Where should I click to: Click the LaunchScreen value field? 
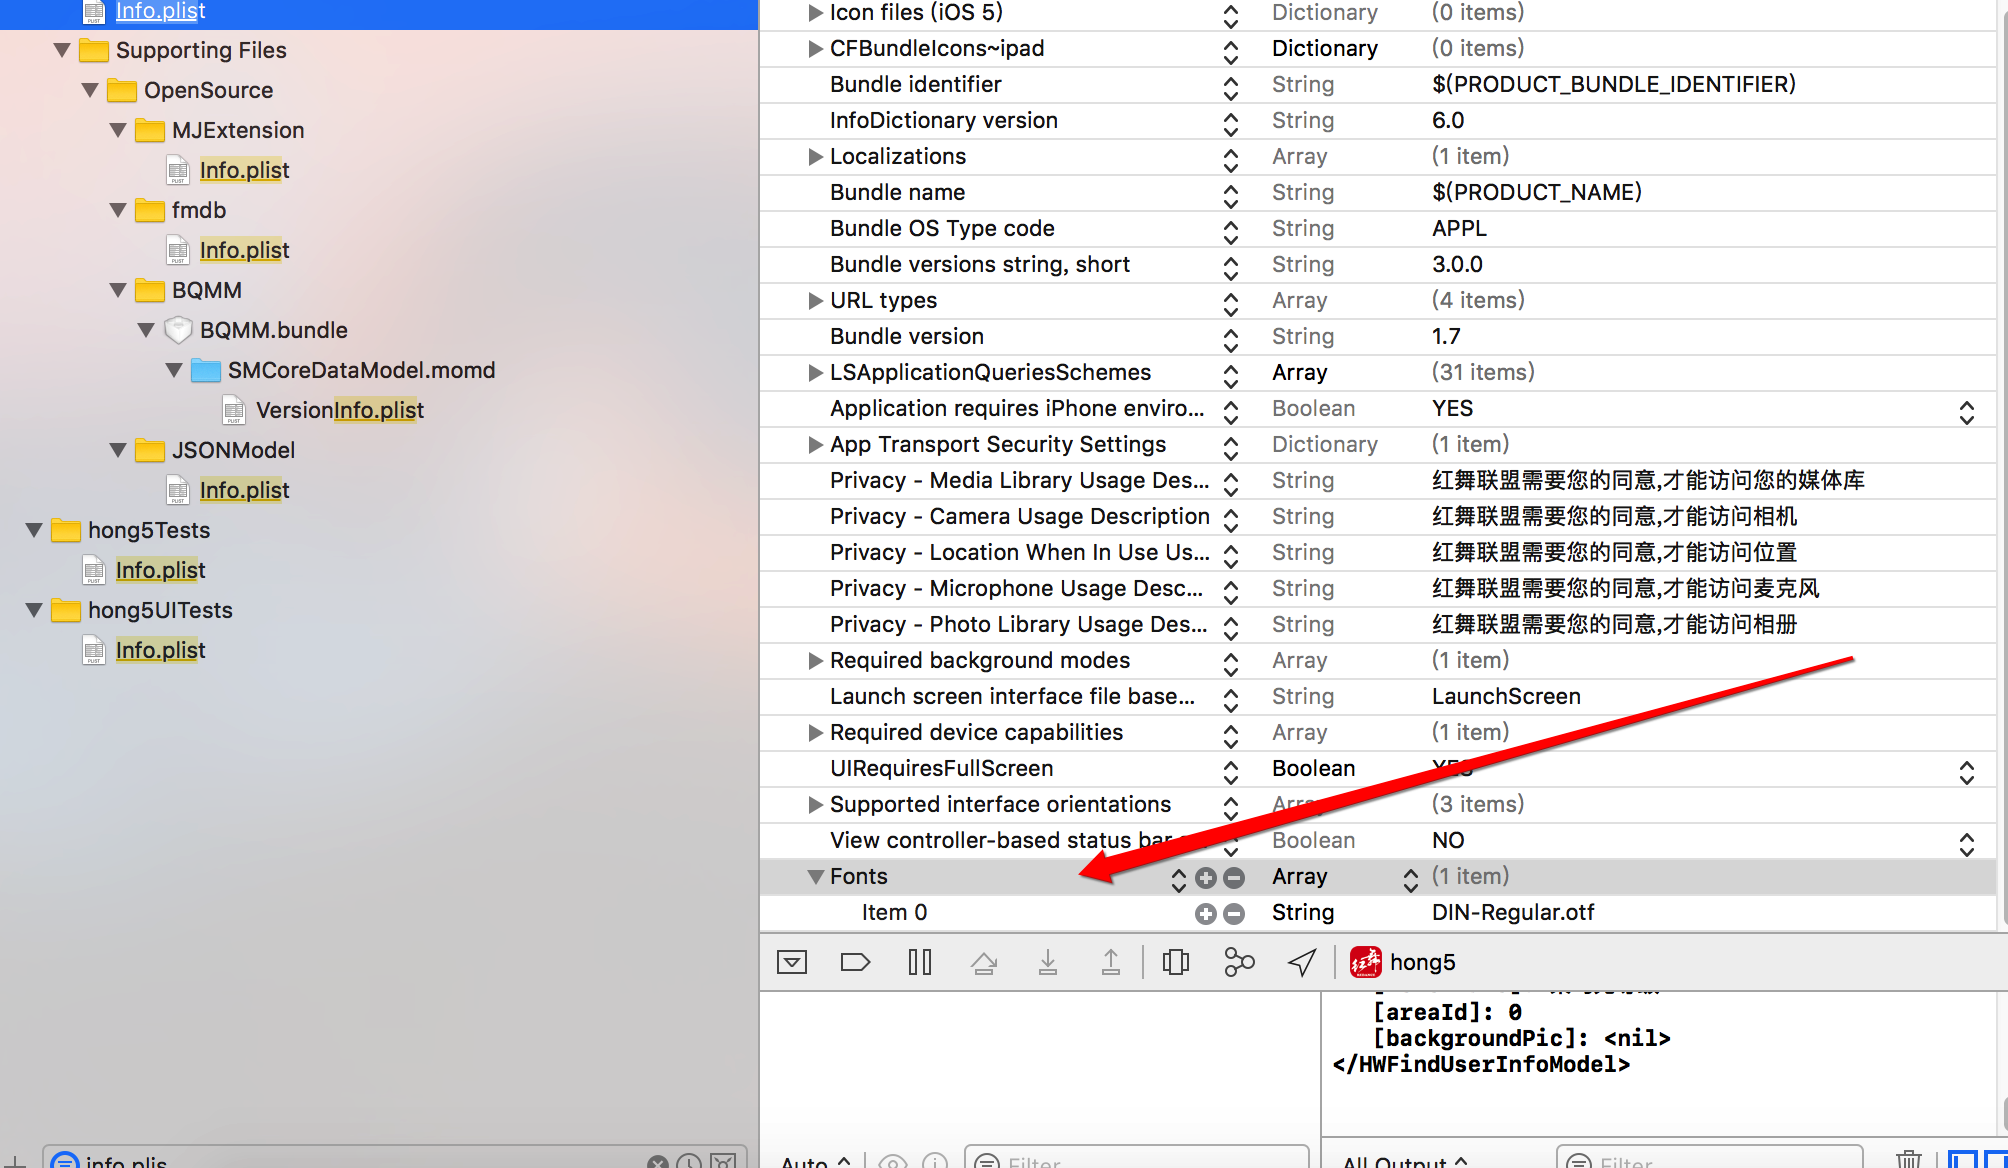tap(1505, 697)
